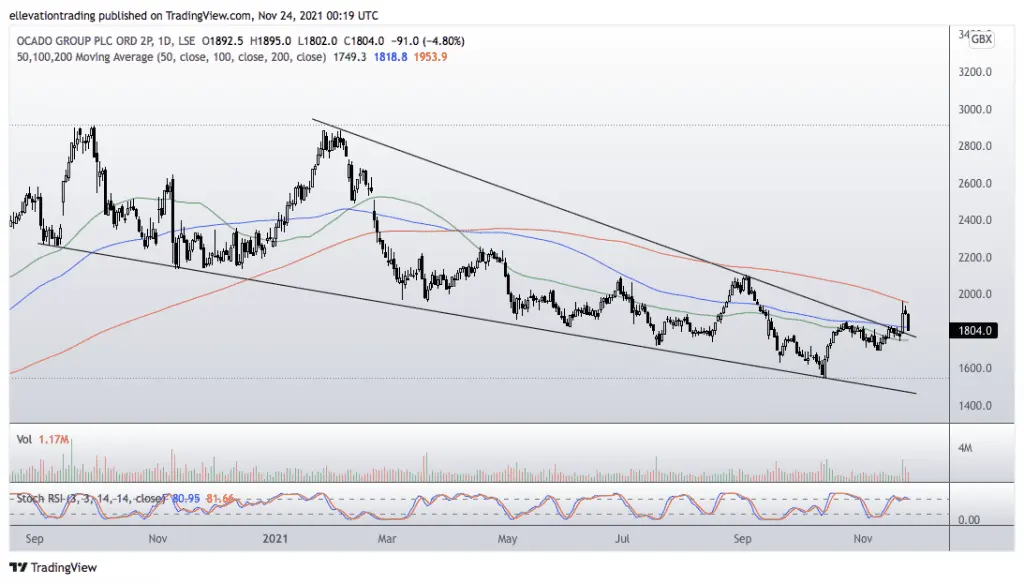1024x584 pixels.
Task: Click the 4M volume axis label
Action: 965,448
